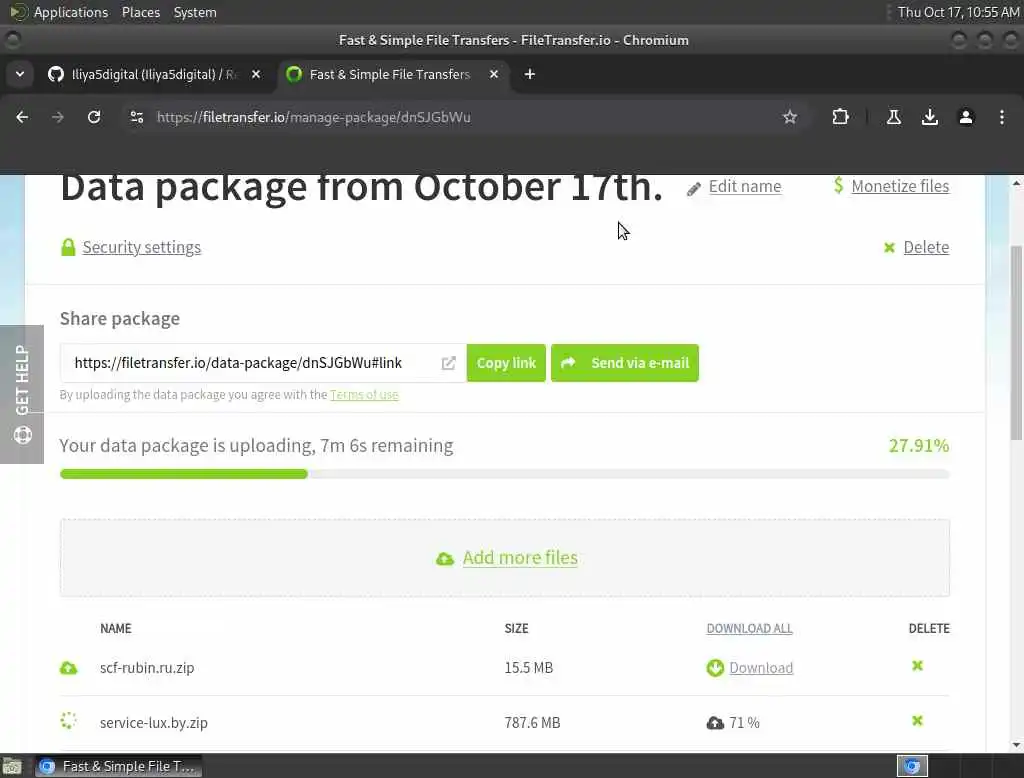Expand the tab search dropdown arrow

[x=20, y=74]
